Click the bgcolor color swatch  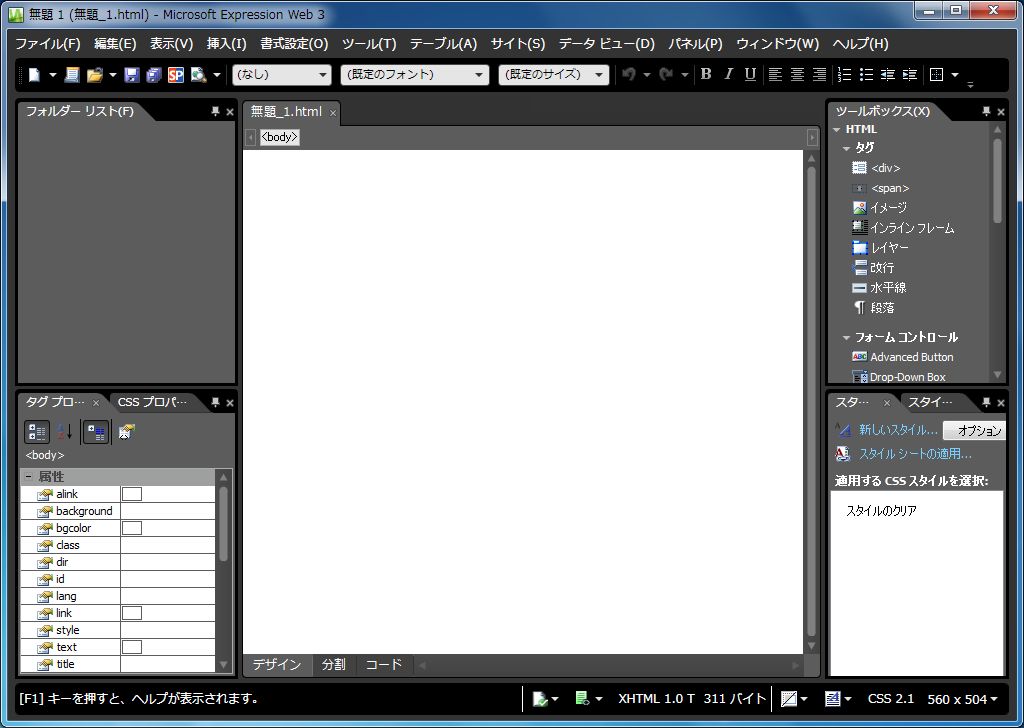(x=132, y=528)
